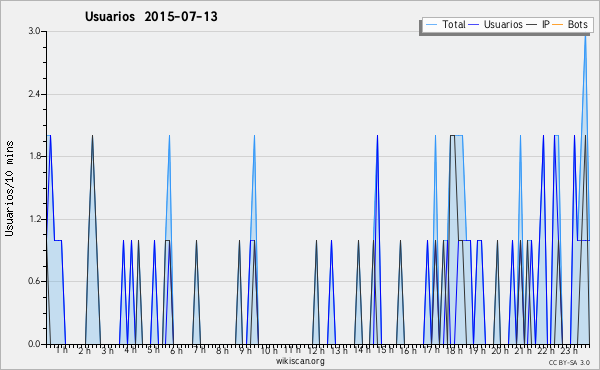Click the CC BY-SA 3.0 license text
Screen dimensions: 600x370
point(569,362)
